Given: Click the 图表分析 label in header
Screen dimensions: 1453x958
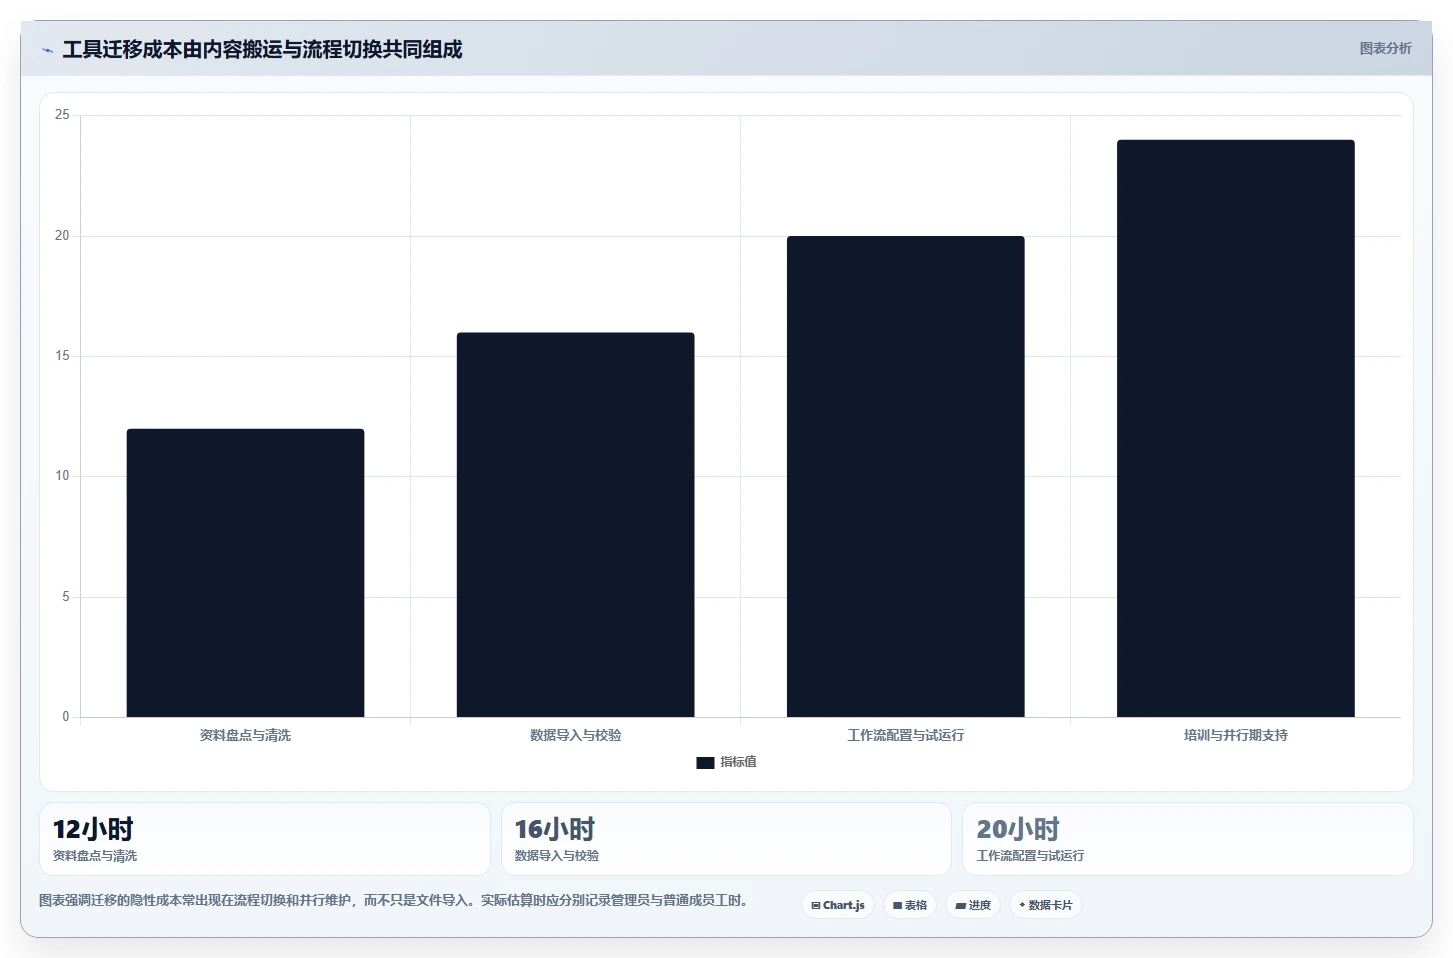Looking at the screenshot, I should 1385,48.
